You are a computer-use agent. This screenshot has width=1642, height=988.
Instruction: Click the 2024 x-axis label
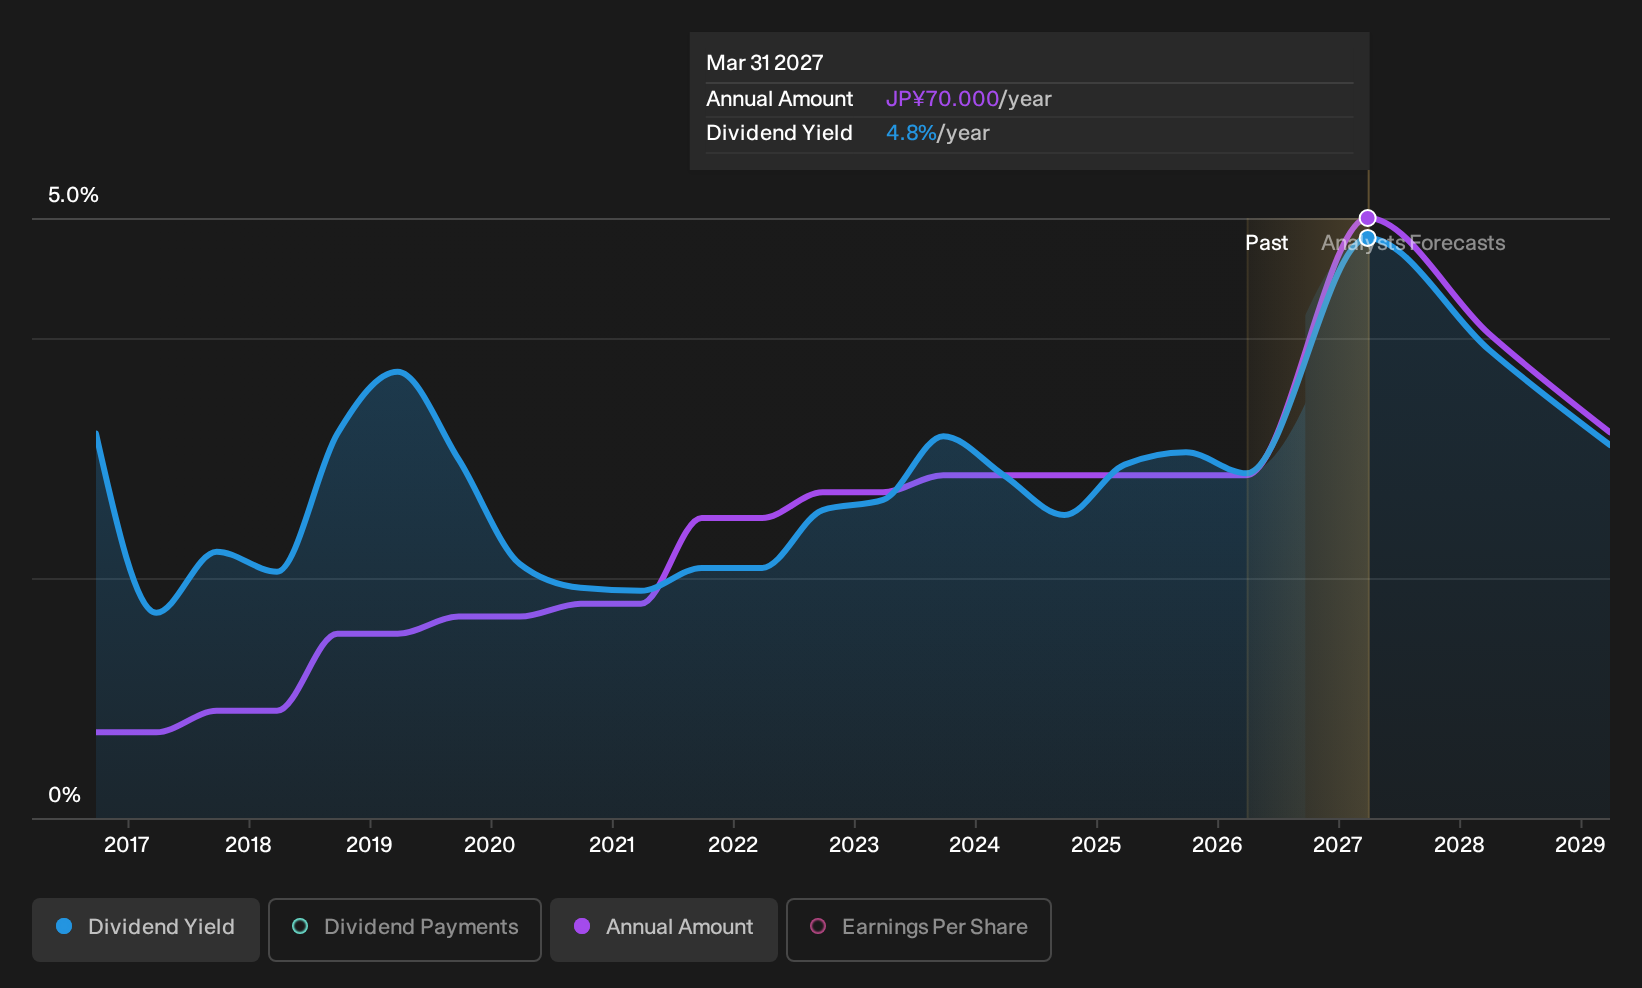(x=975, y=845)
